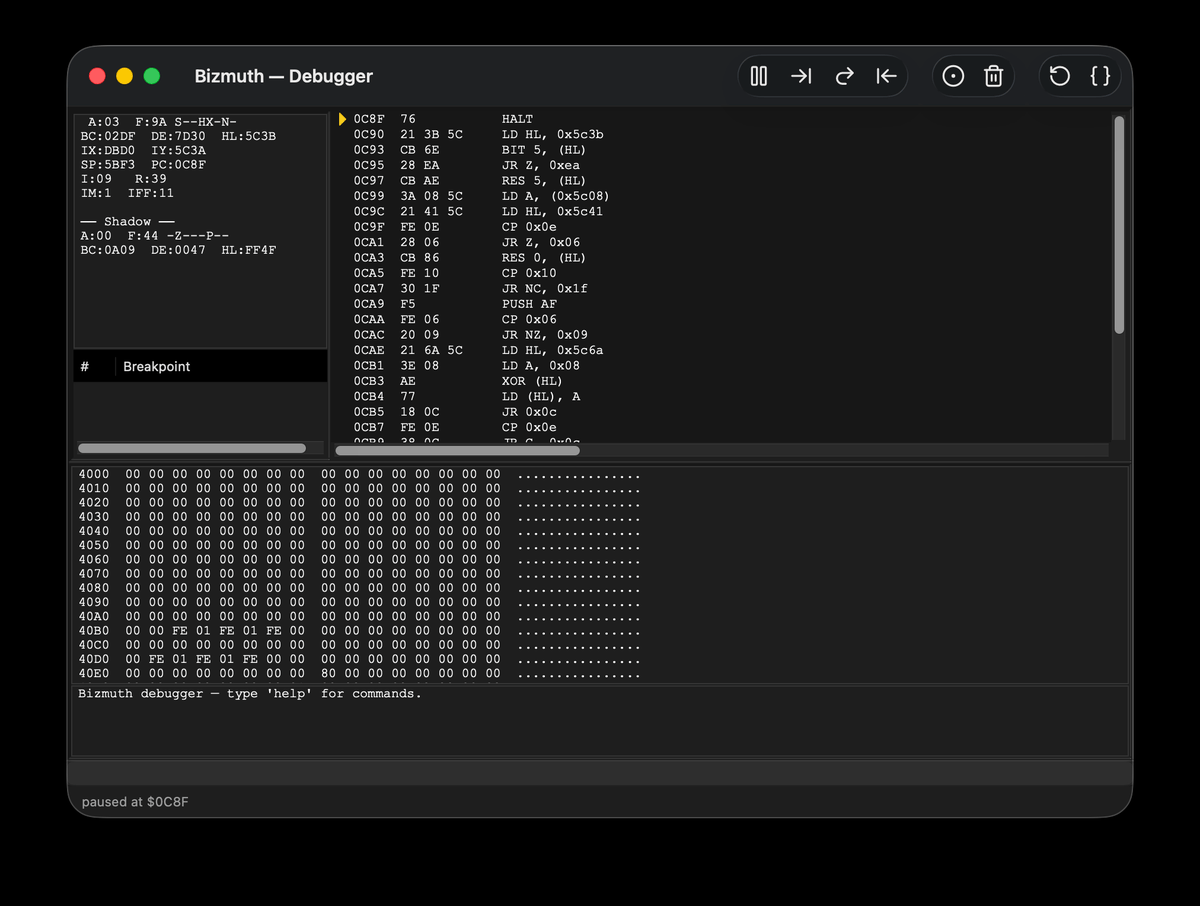
Task: Click the Shadow registers heading
Action: 128,222
